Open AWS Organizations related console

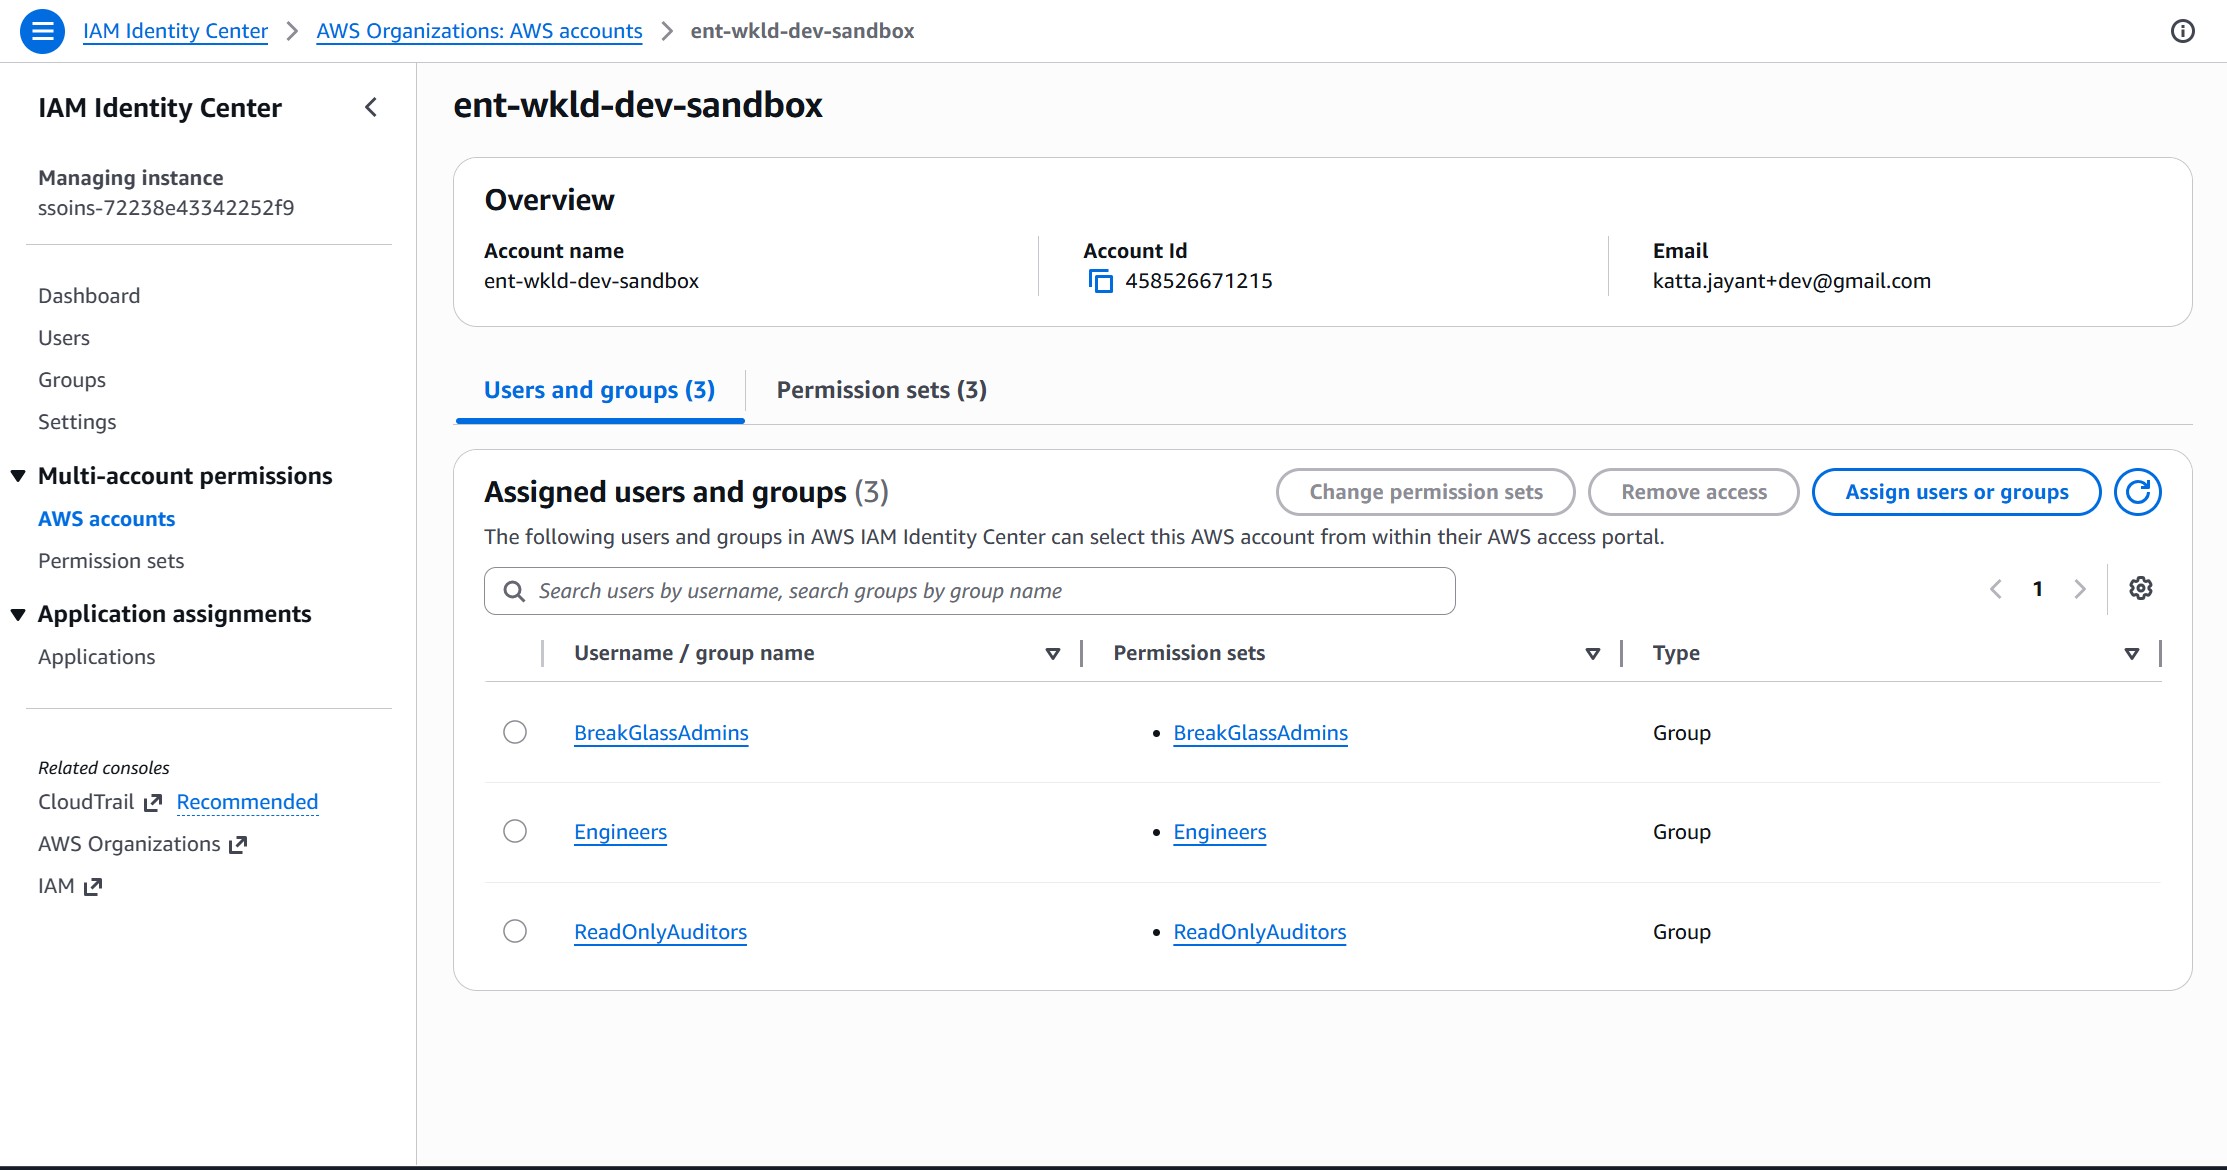coord(129,844)
